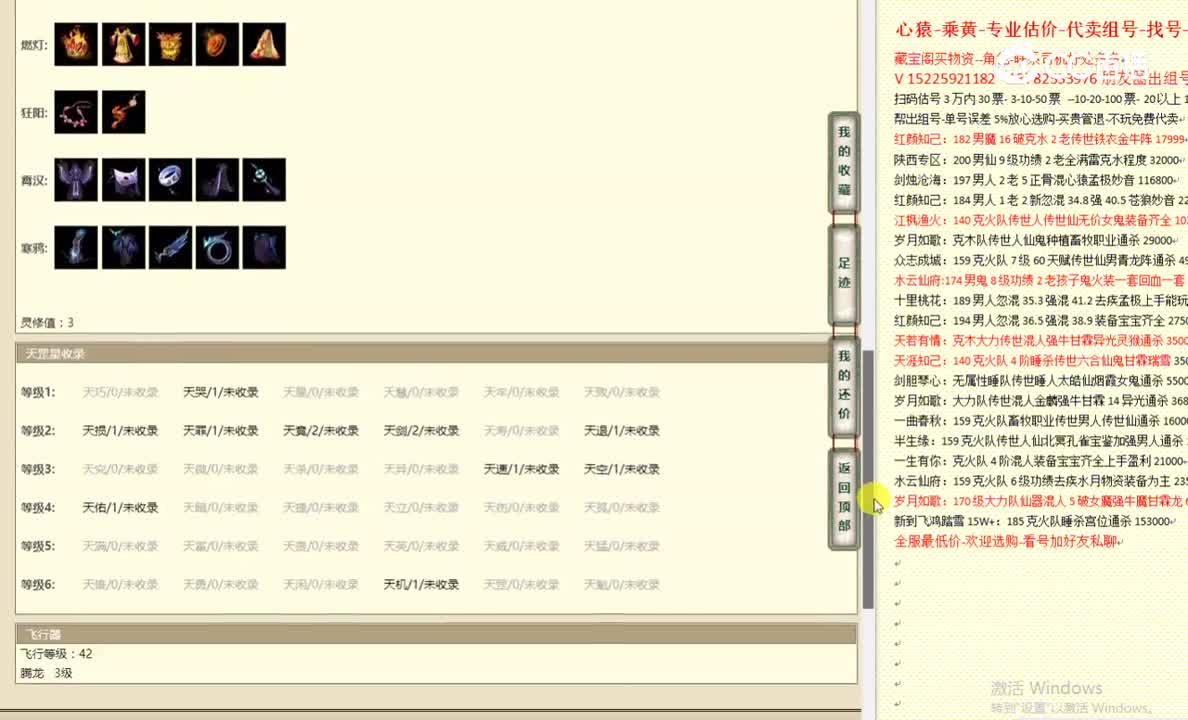Image resolution: width=1188 pixels, height=720 pixels.
Task: Open 我的还价 side button
Action: pos(844,385)
